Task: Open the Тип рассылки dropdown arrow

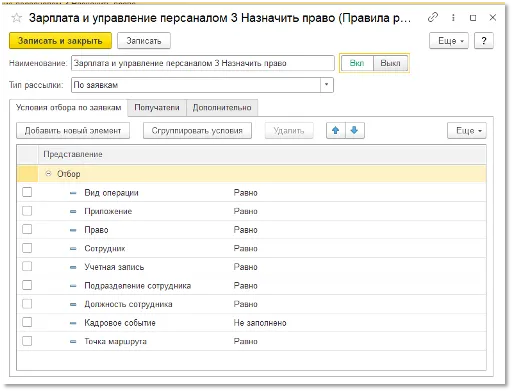Action: pos(327,85)
